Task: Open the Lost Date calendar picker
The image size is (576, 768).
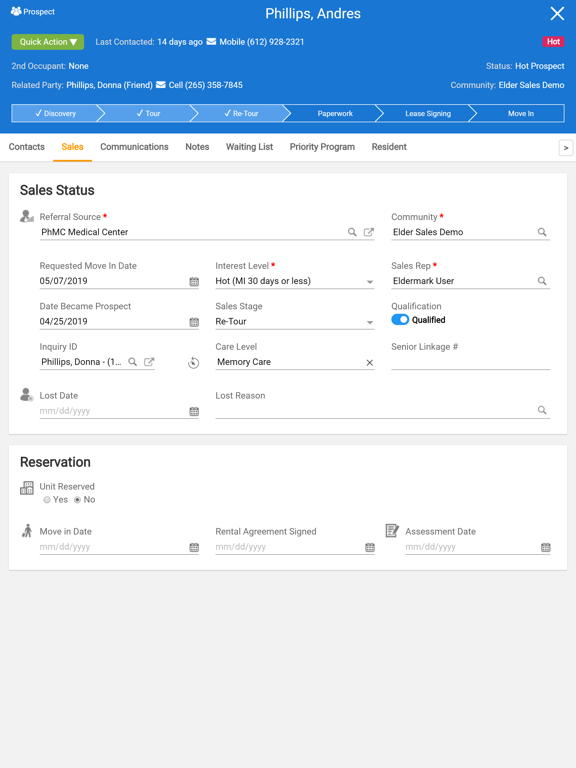Action: tap(194, 411)
